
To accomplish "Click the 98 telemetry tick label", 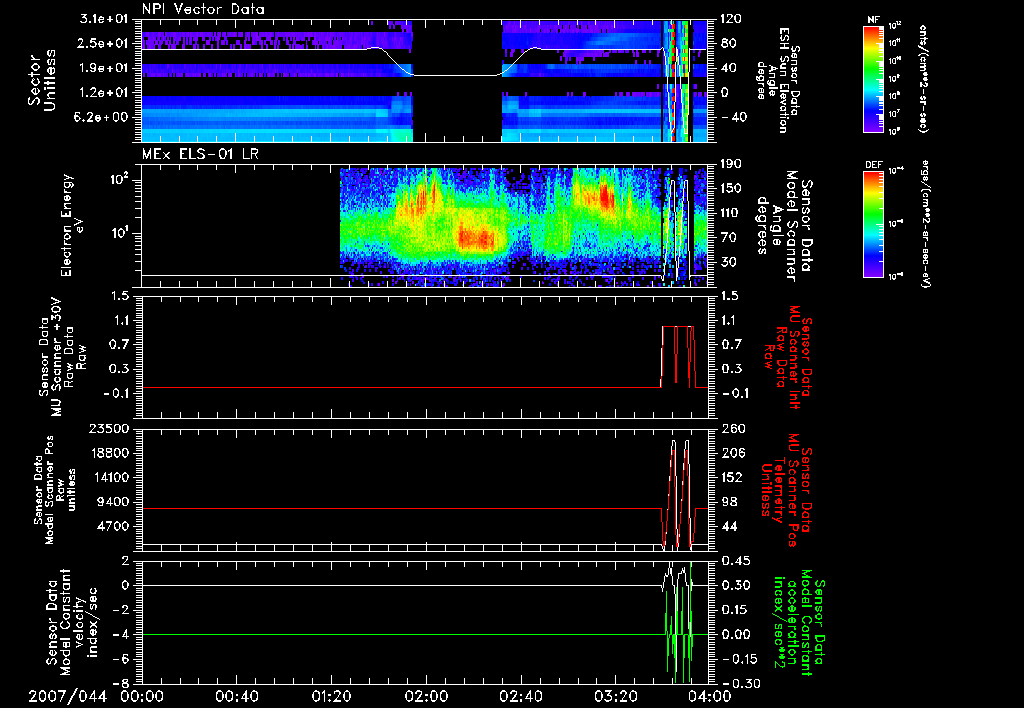I will pyautogui.click(x=729, y=502).
